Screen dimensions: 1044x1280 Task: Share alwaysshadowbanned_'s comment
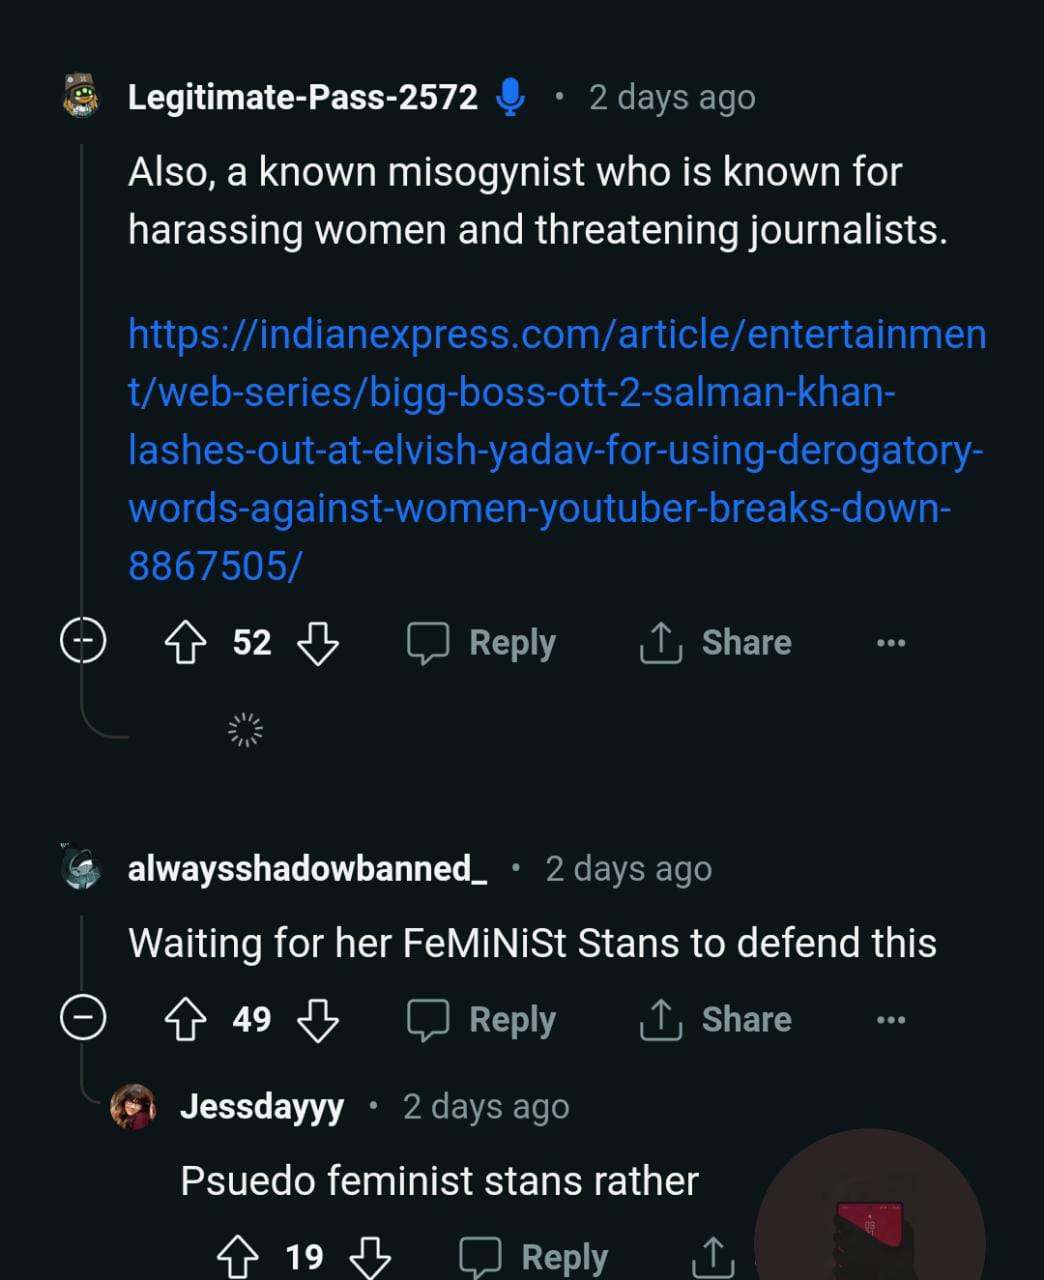pos(716,1020)
